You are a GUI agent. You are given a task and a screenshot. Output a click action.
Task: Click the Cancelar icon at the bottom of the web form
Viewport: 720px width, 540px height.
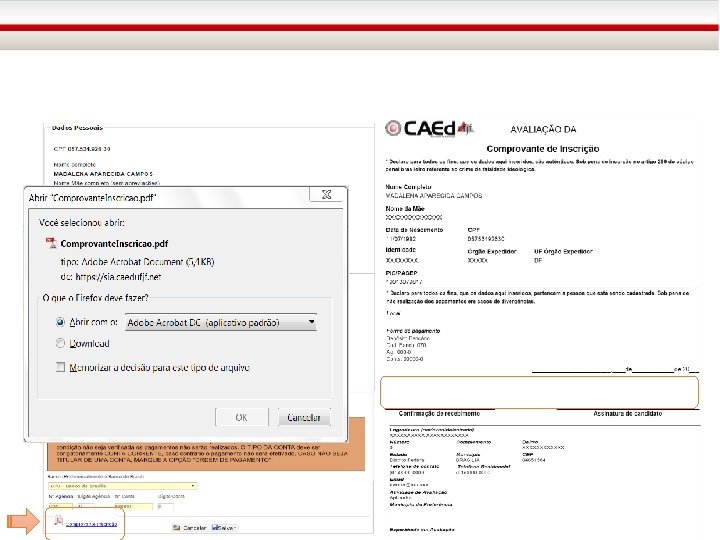pyautogui.click(x=176, y=528)
